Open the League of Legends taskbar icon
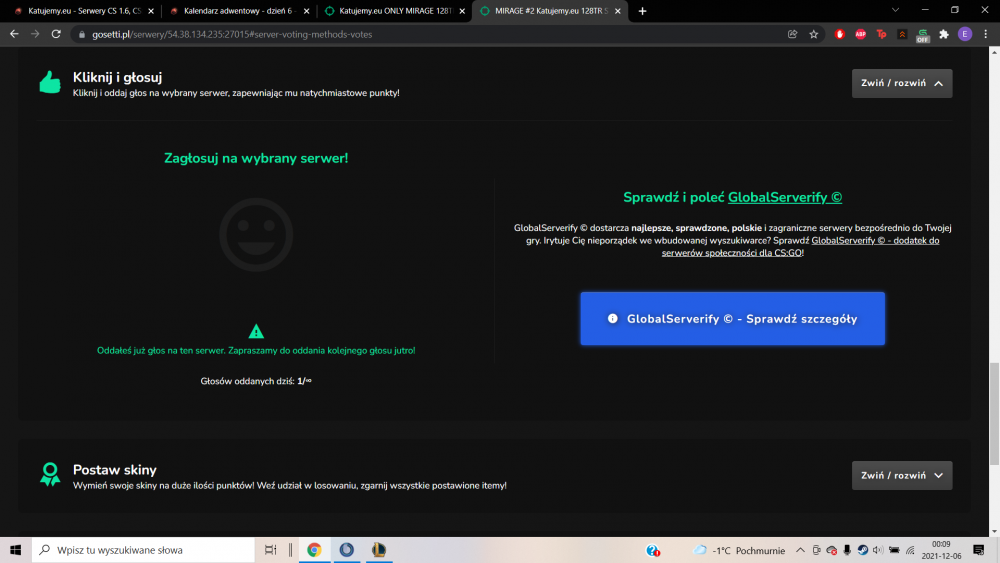Screen dimensions: 1000x563 coord(379,550)
